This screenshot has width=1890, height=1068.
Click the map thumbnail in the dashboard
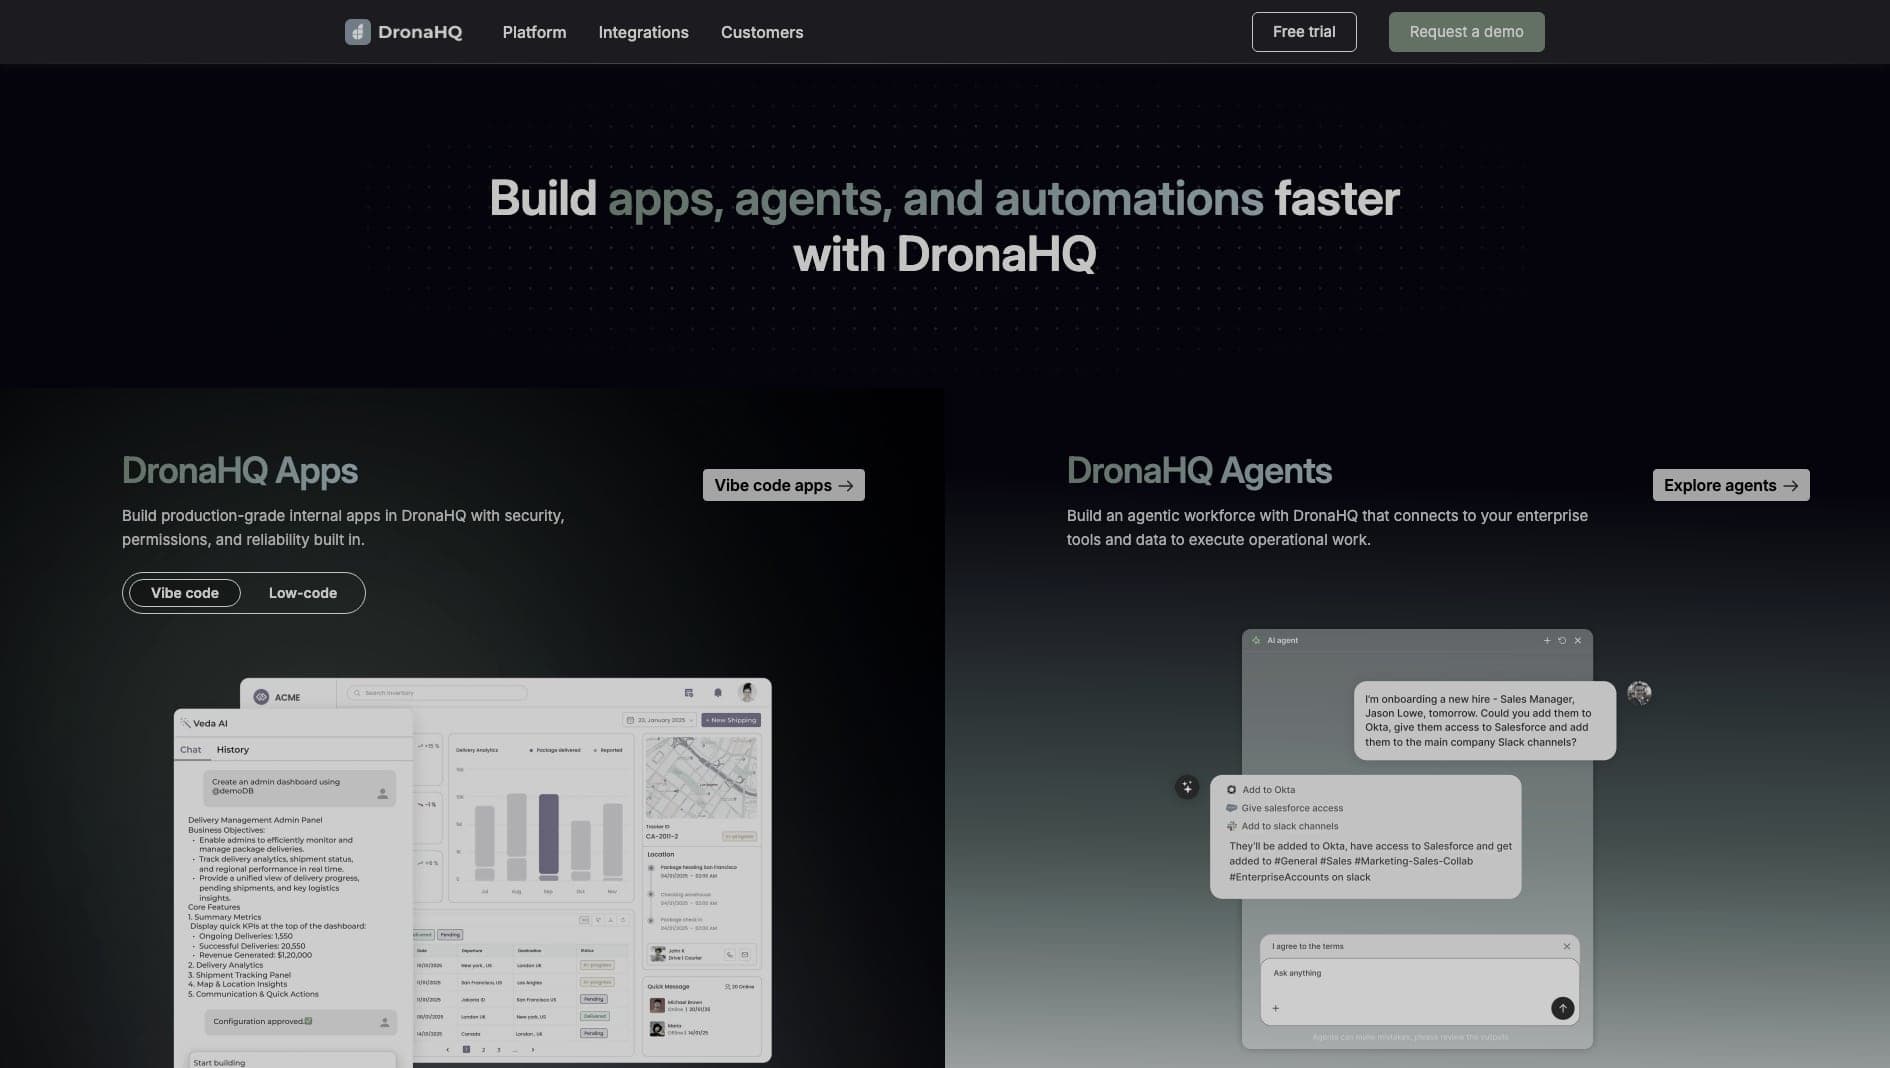(x=701, y=778)
